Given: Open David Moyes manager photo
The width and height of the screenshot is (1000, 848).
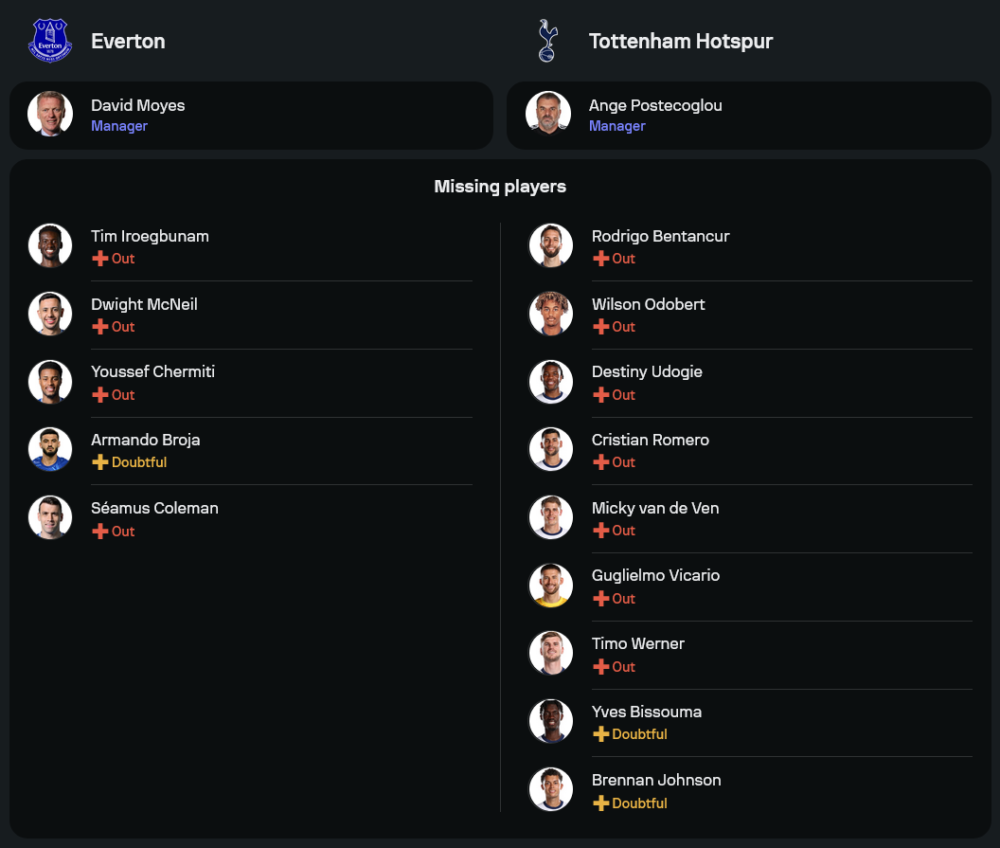Looking at the screenshot, I should (50, 115).
